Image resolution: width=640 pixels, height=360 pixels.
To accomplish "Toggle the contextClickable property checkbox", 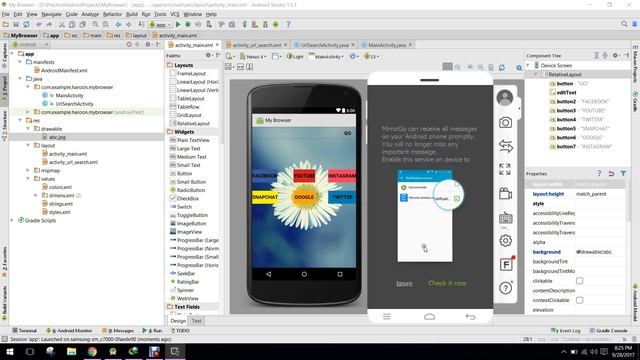I will [x=579, y=300].
